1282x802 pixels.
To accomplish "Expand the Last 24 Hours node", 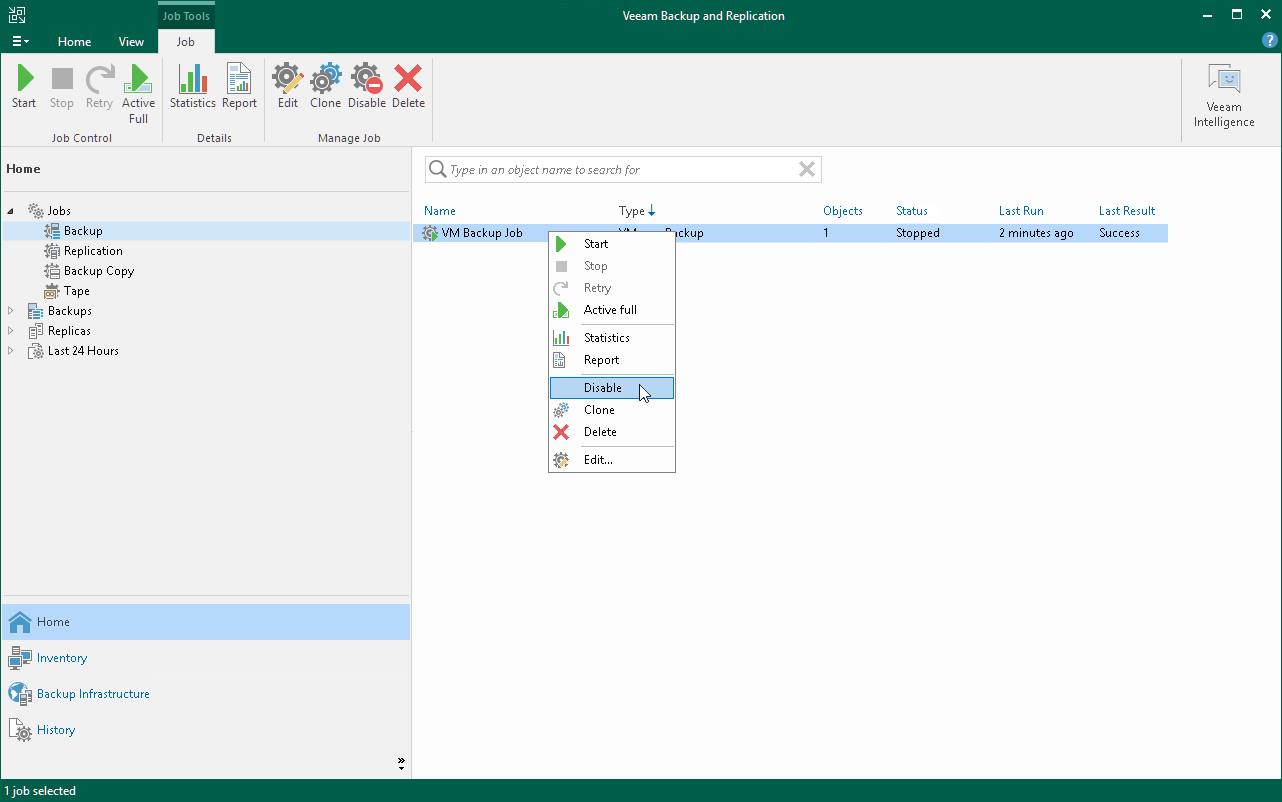I will tap(11, 351).
